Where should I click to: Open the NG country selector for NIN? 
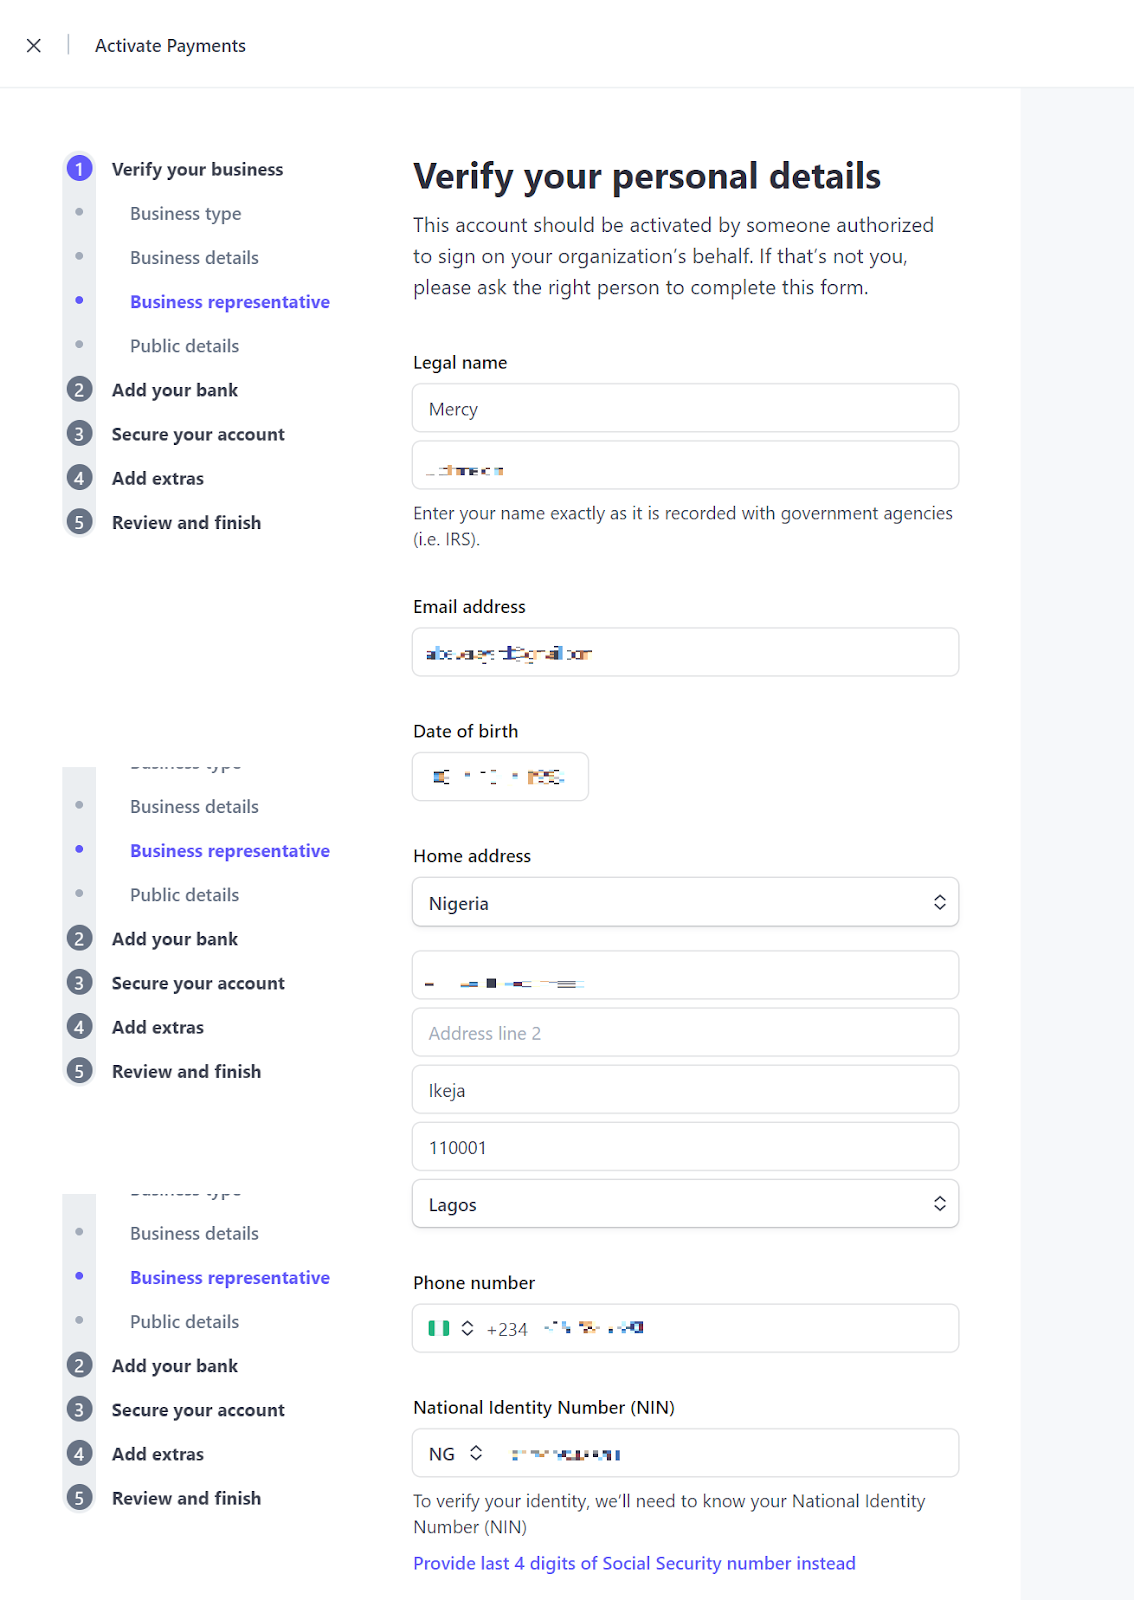click(456, 1453)
